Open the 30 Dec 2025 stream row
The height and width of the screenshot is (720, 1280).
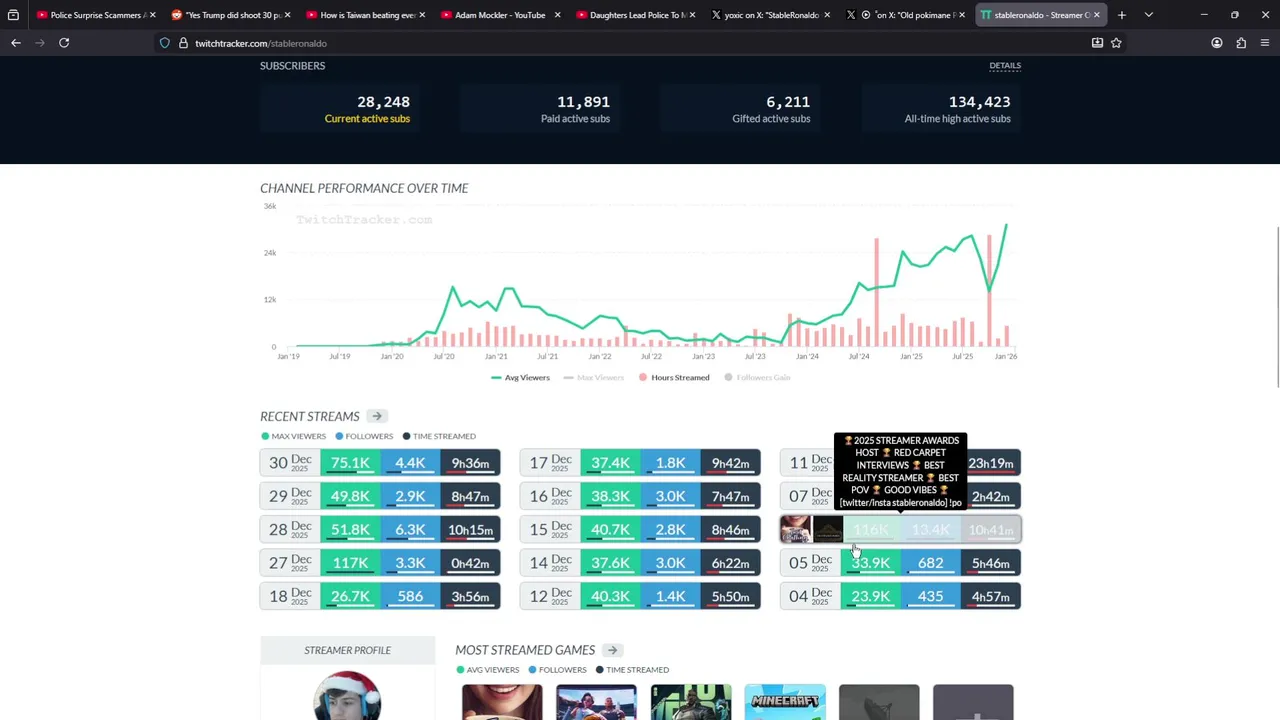pos(380,463)
